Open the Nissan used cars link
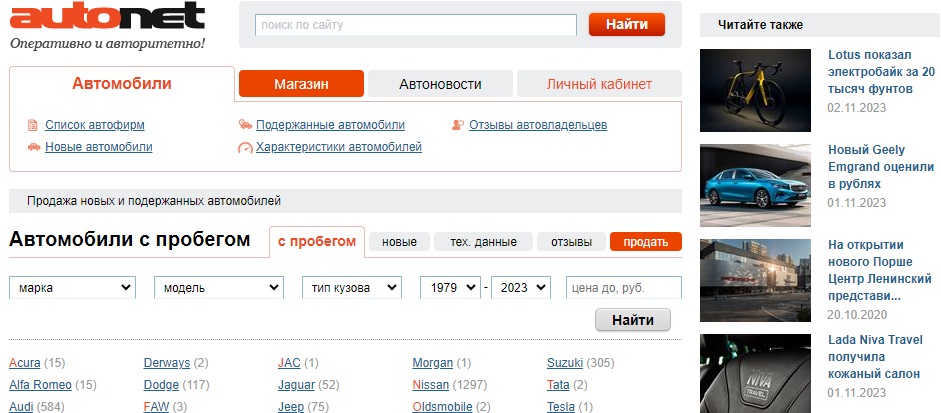This screenshot has width=941, height=413. coord(431,385)
